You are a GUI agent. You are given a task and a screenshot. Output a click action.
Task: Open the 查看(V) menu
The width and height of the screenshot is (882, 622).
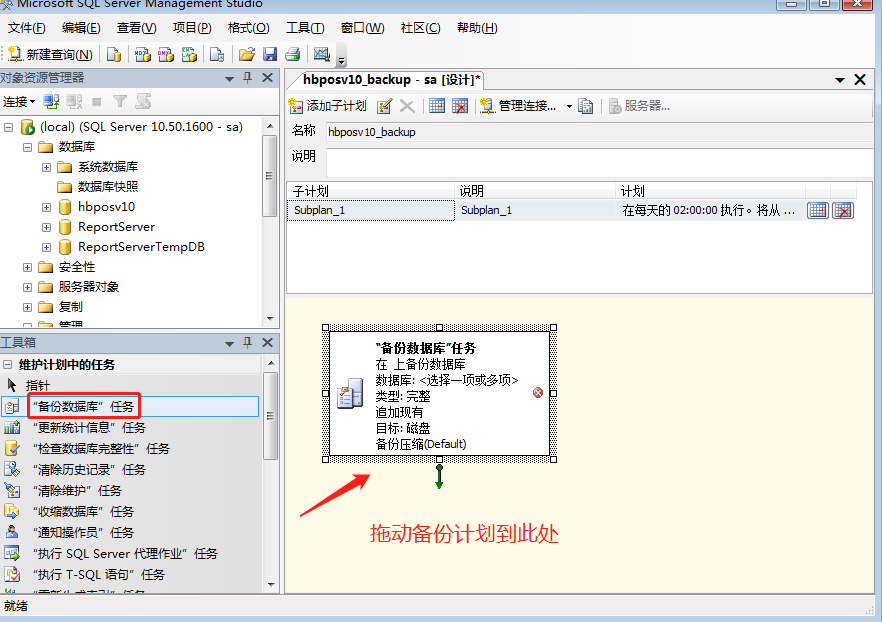[x=137, y=28]
